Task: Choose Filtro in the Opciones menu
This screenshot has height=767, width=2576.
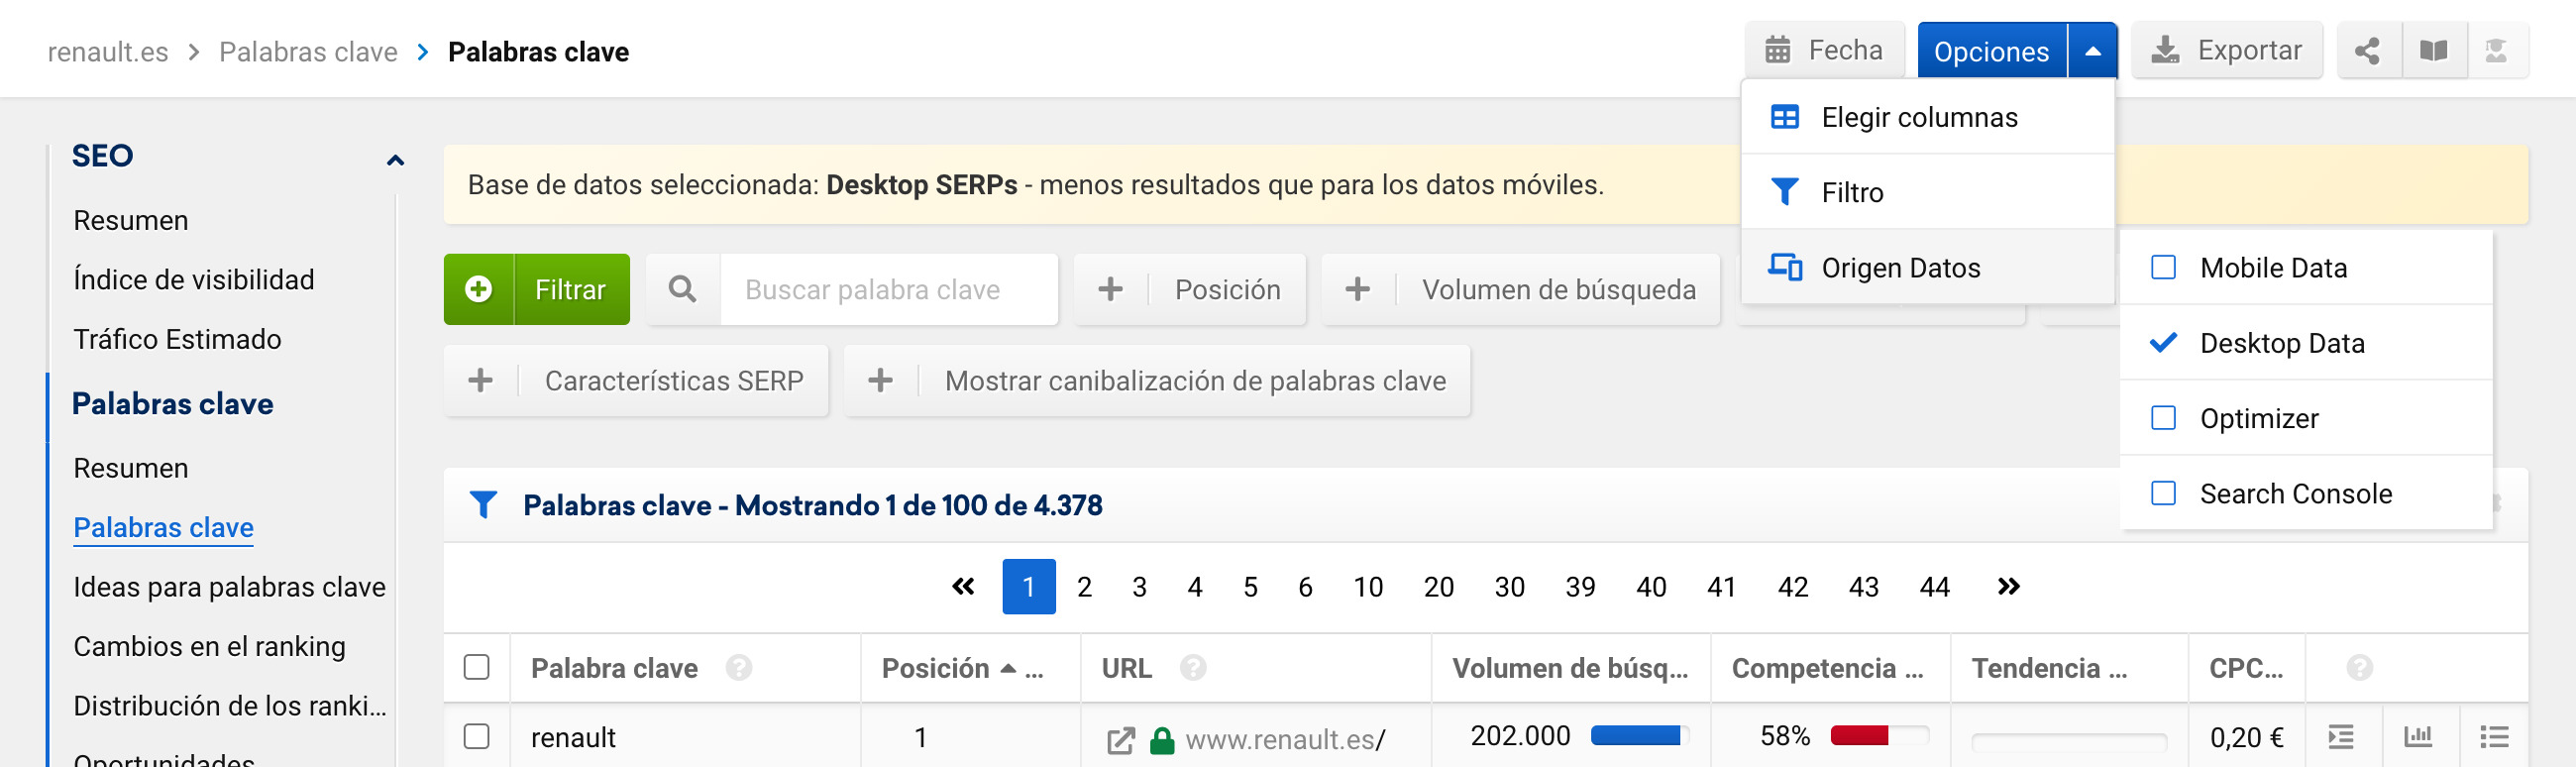Action: click(1852, 192)
